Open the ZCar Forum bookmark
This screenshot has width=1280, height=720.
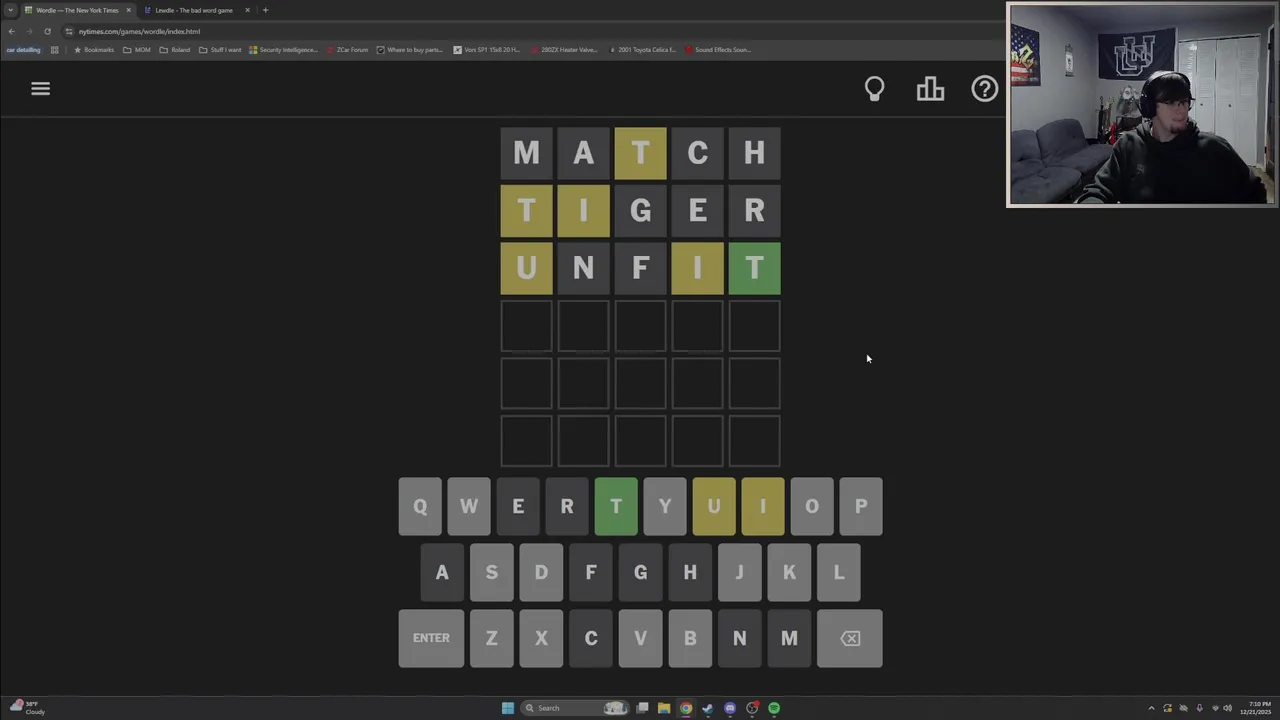[x=347, y=50]
